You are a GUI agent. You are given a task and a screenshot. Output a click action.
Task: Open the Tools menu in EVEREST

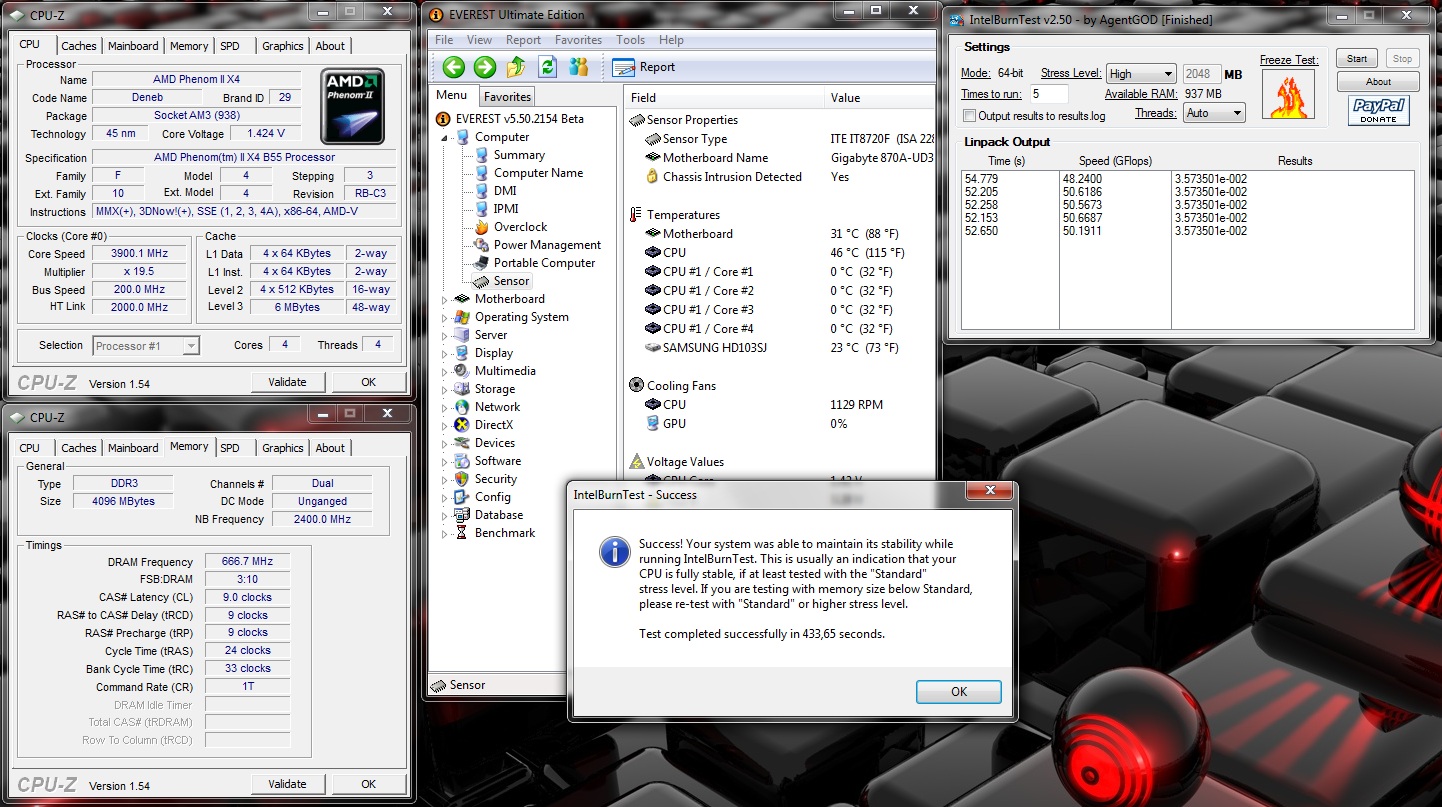[630, 40]
